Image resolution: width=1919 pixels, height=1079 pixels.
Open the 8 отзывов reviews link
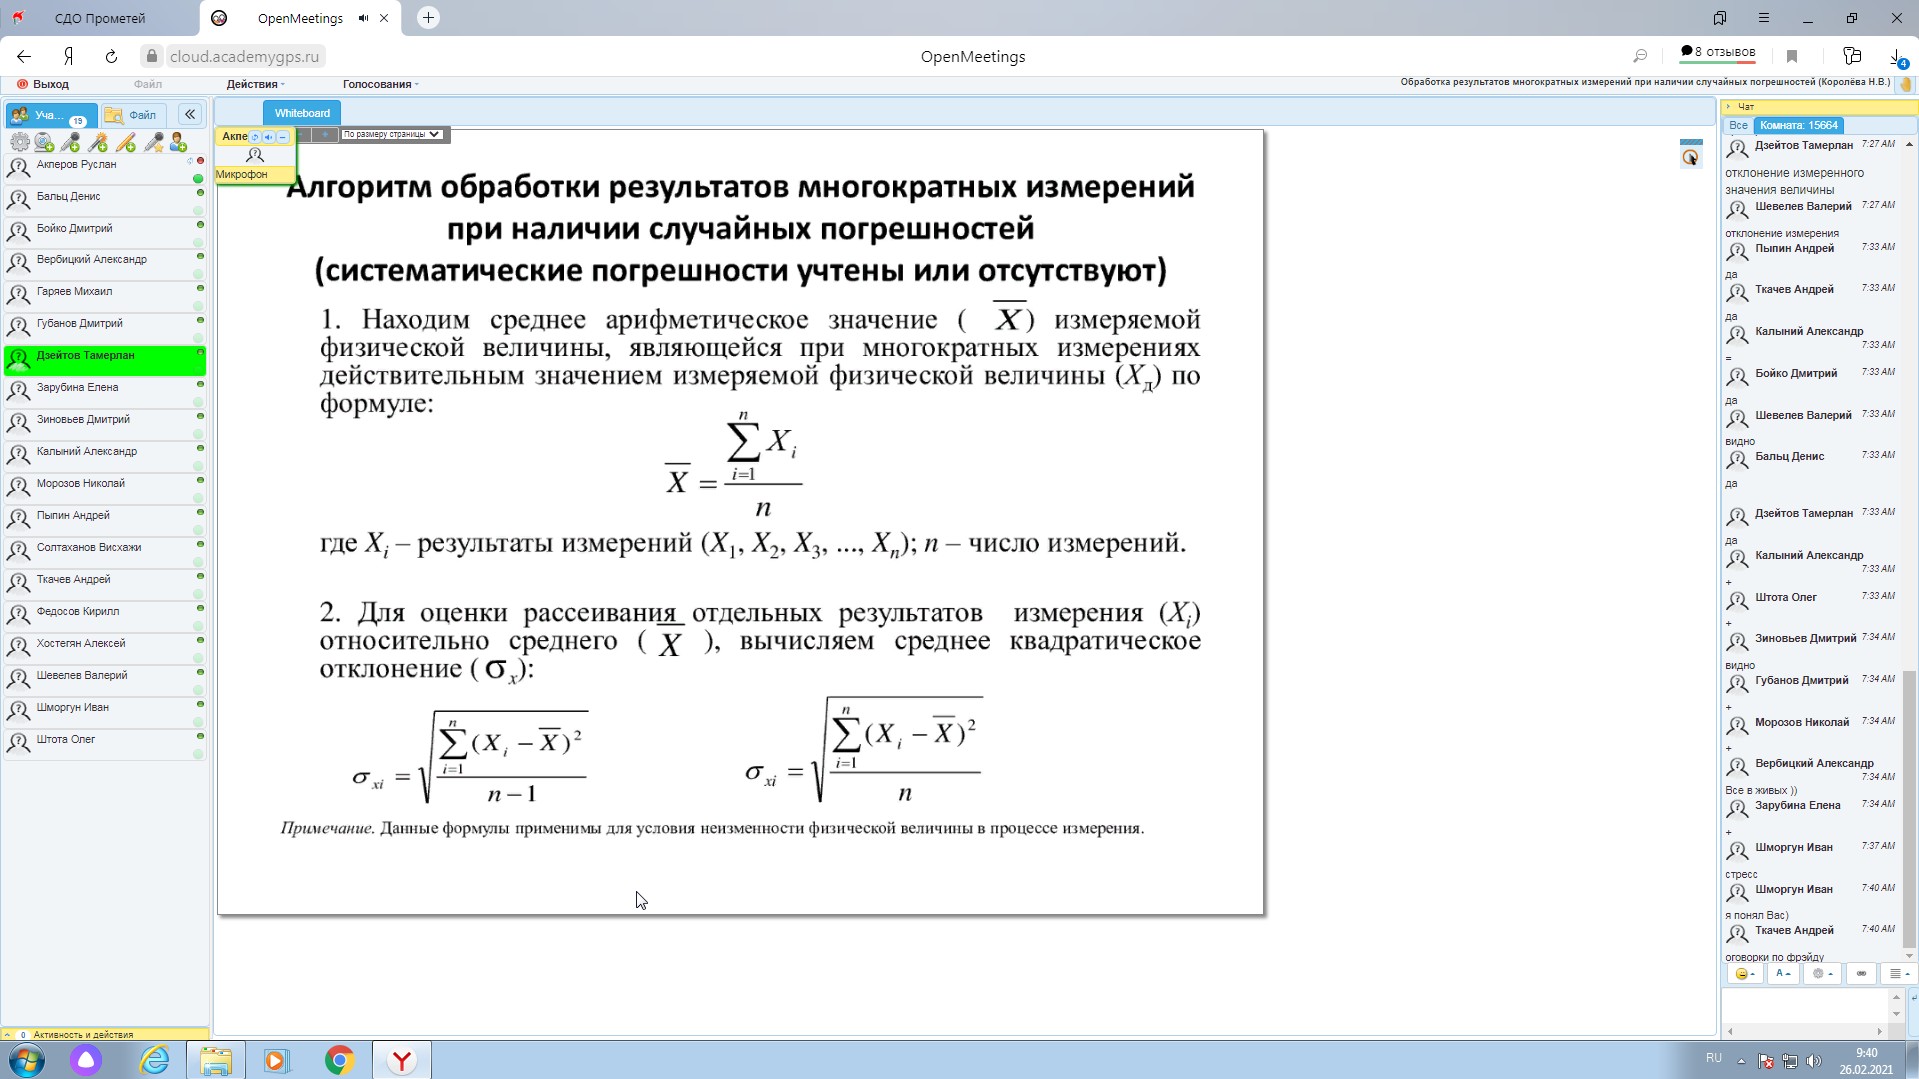click(x=1717, y=52)
